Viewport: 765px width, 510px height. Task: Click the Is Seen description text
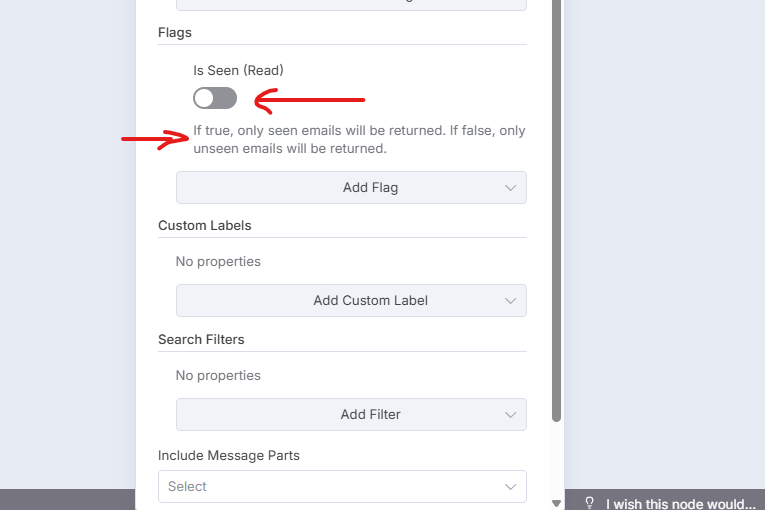coord(359,140)
